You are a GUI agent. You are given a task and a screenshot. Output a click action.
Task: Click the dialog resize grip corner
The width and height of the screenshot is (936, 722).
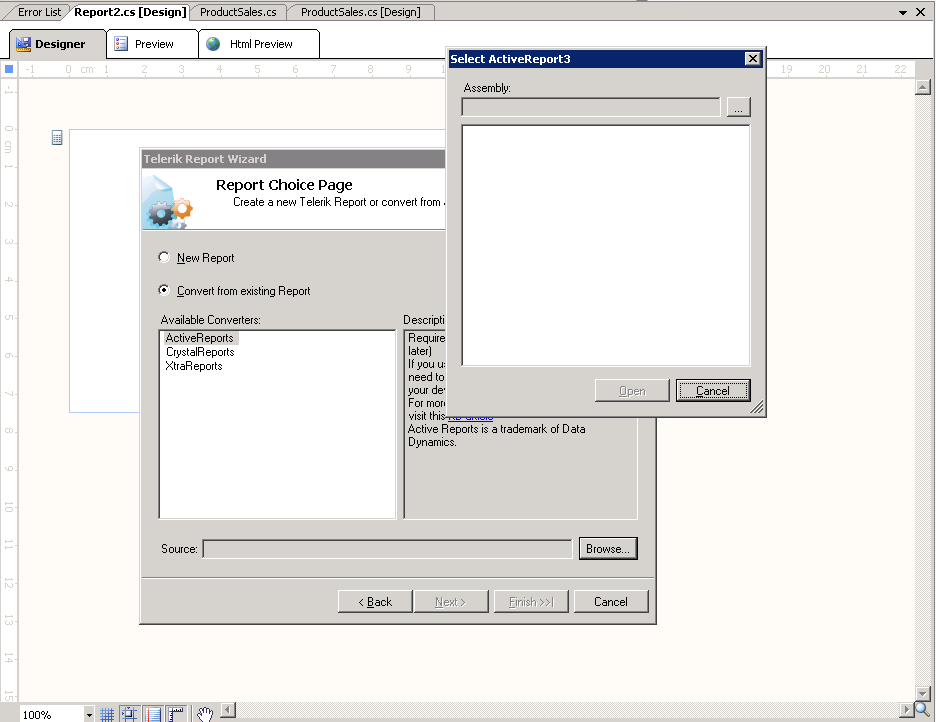click(x=756, y=408)
